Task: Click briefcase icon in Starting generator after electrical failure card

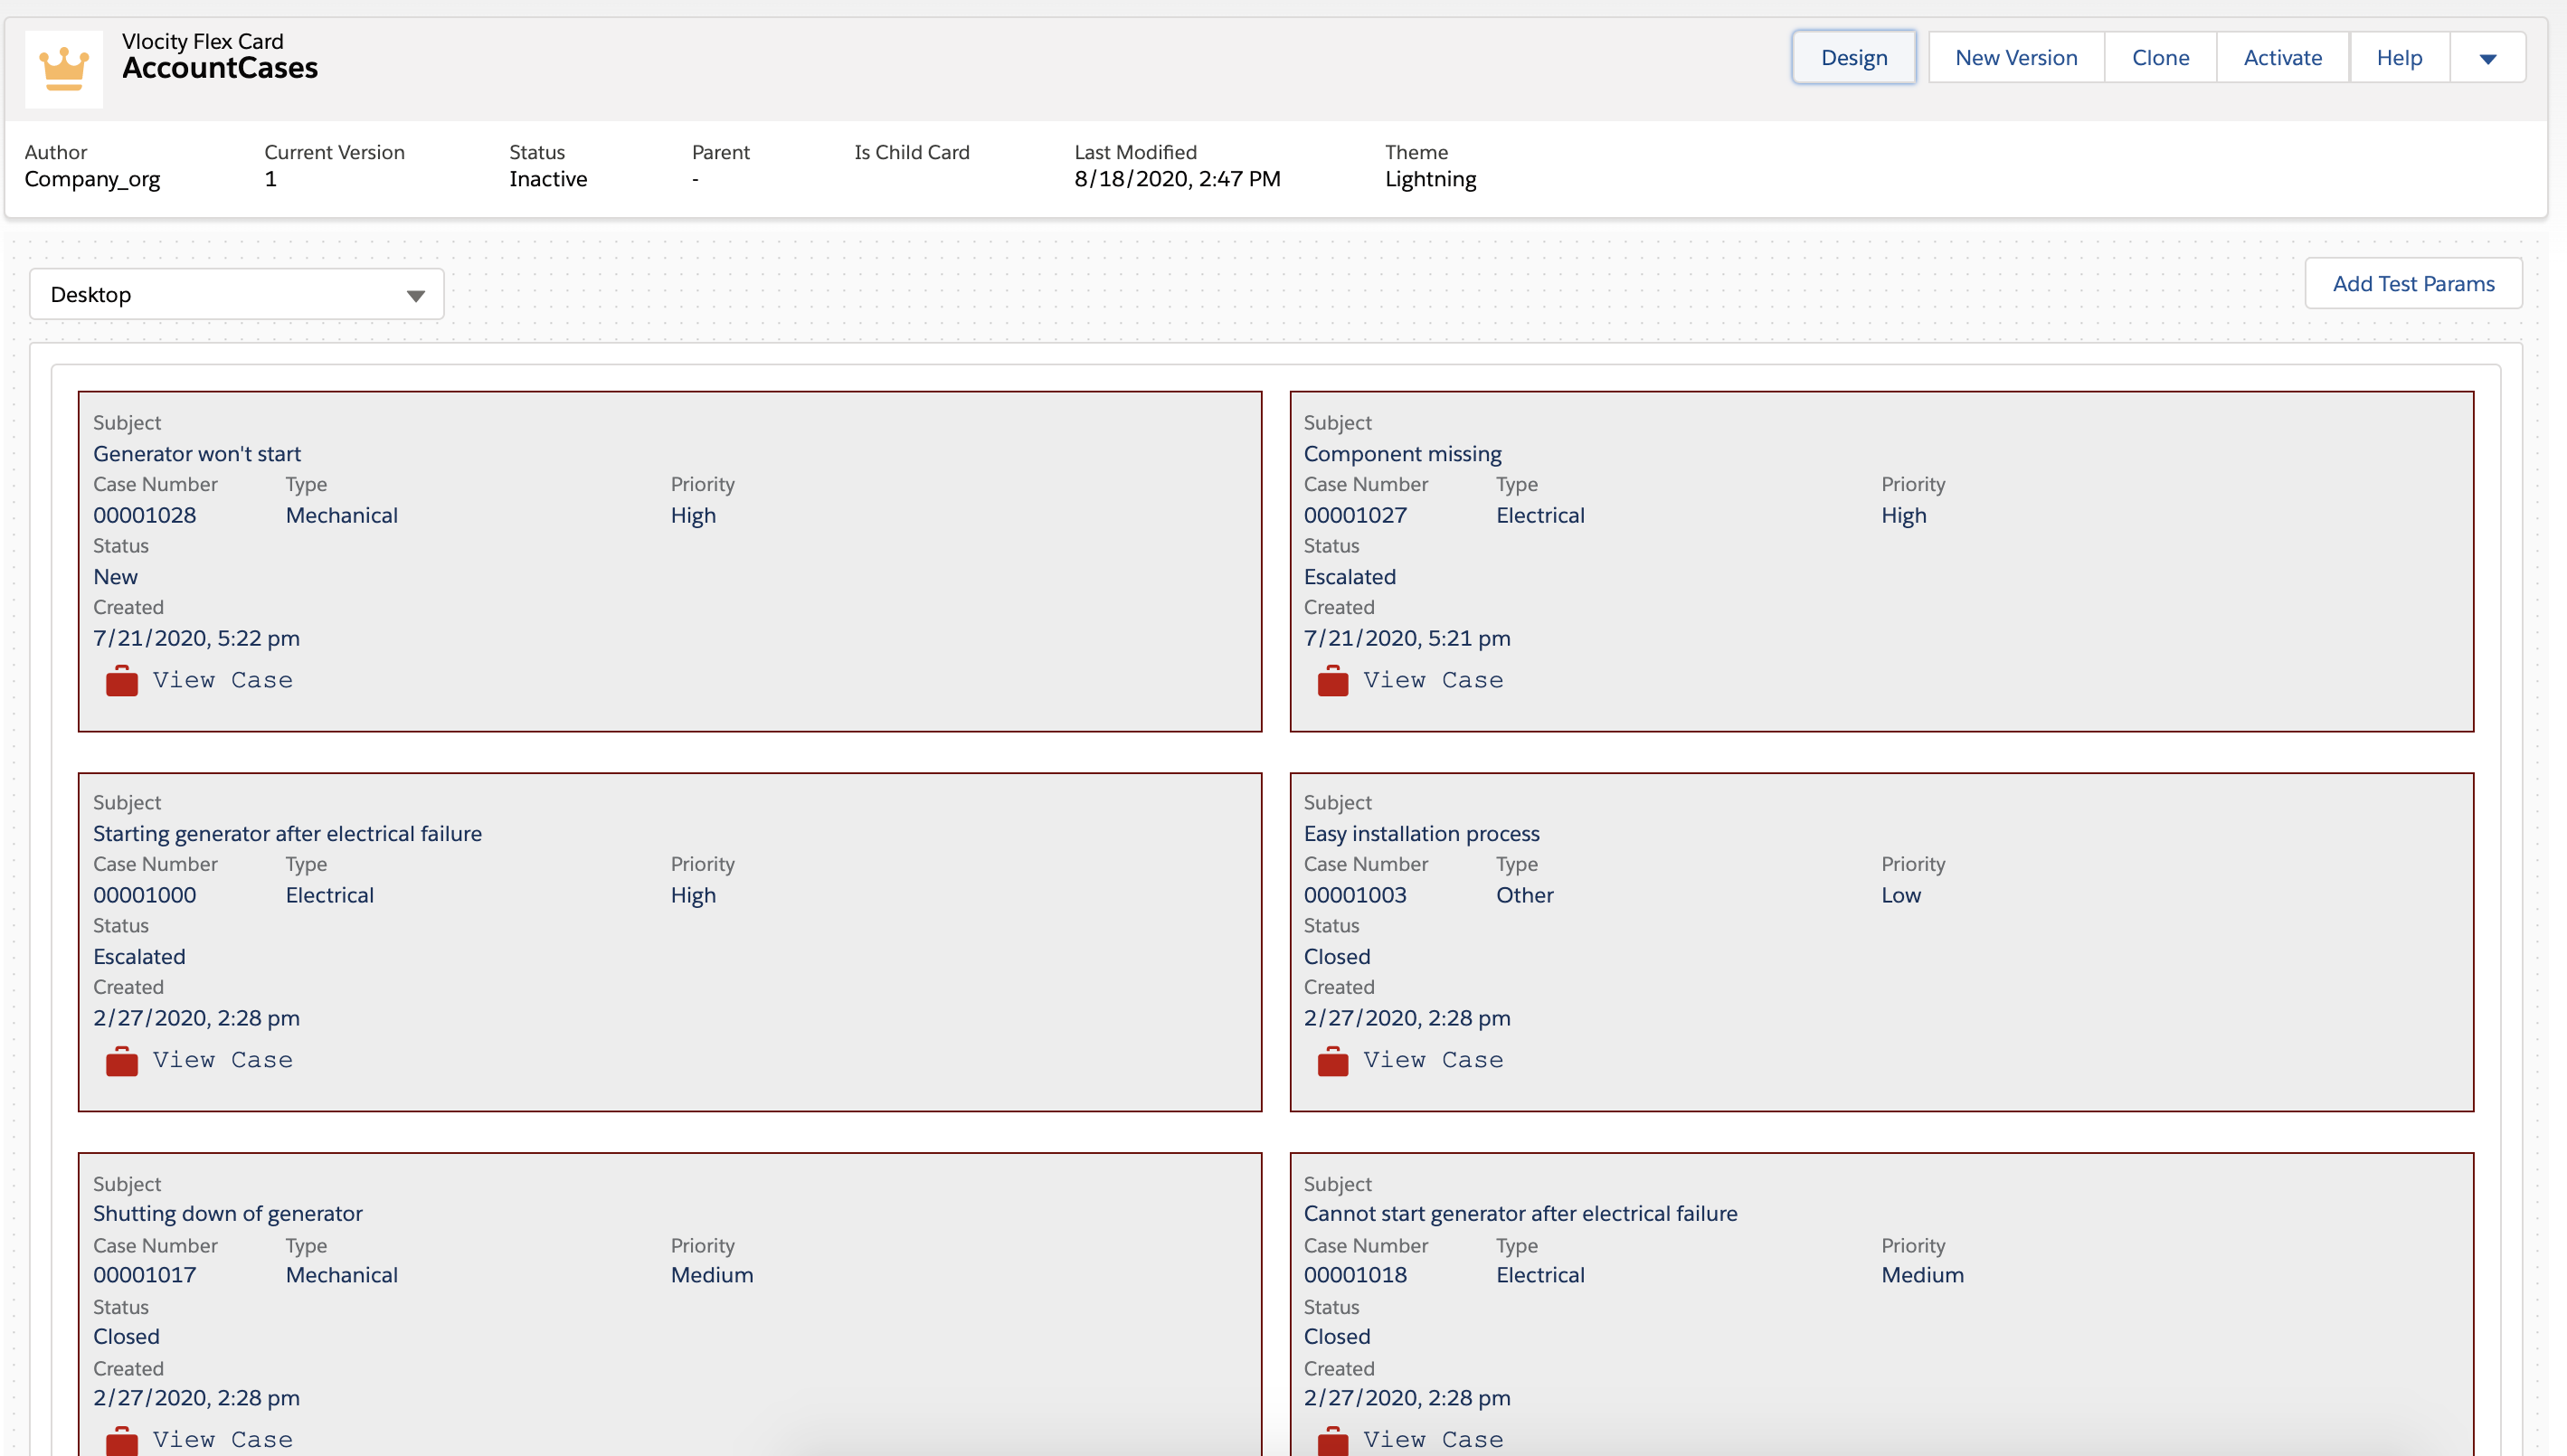Action: 122,1061
